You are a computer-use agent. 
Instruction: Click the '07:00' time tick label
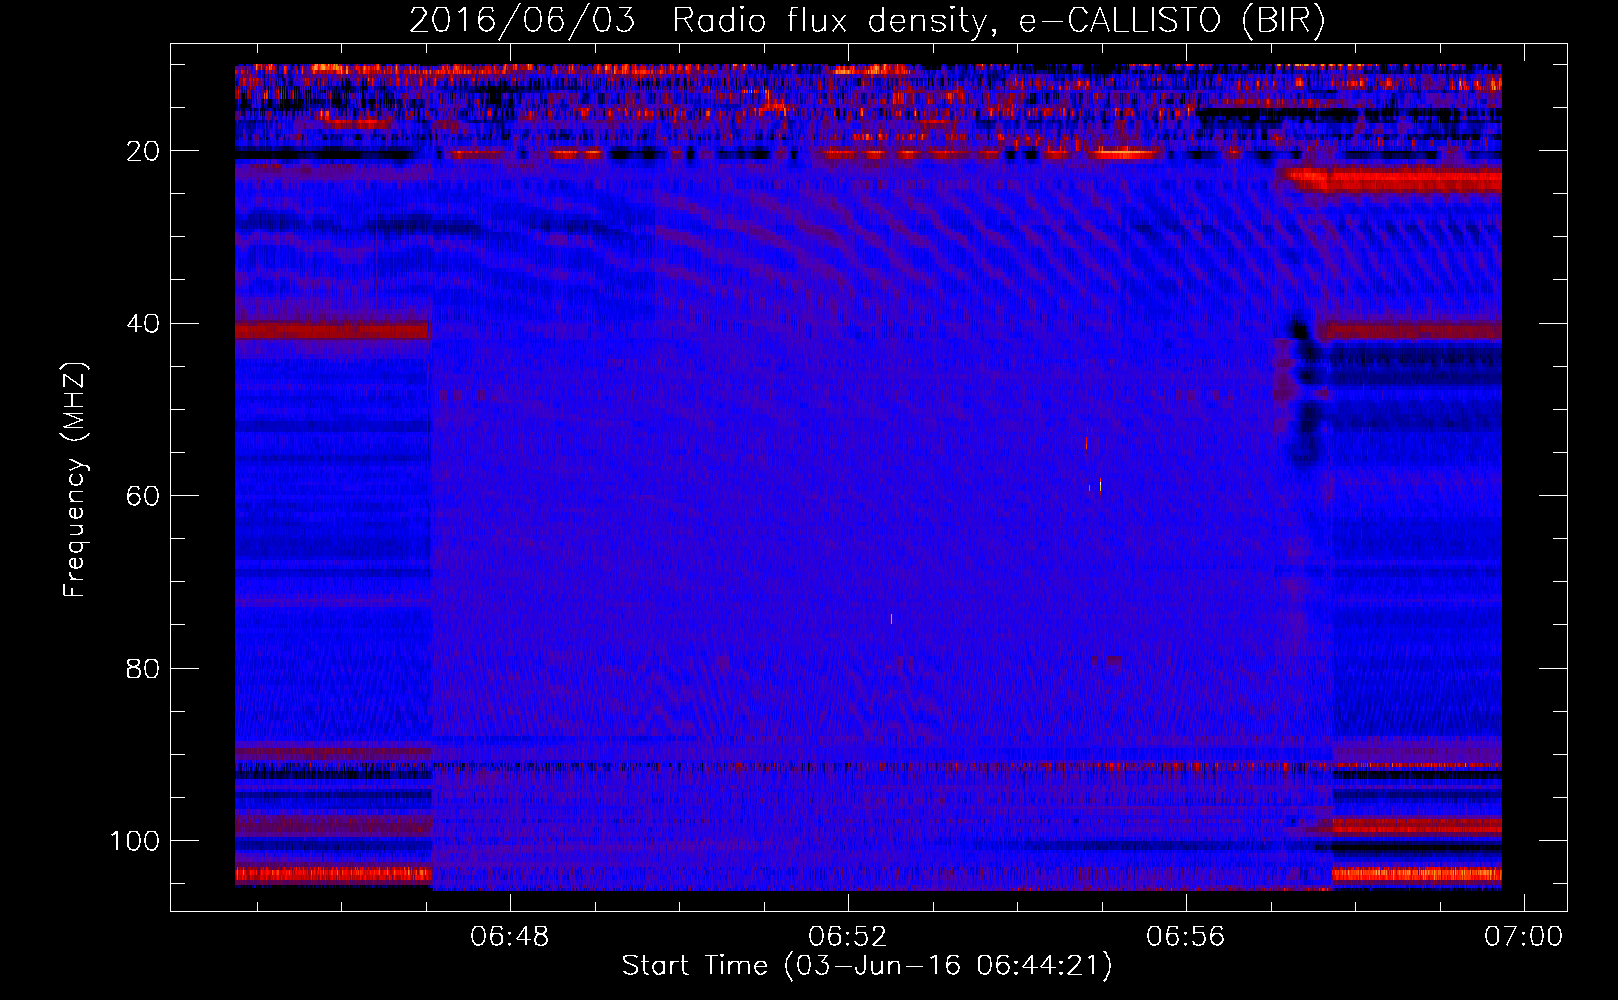1523,937
